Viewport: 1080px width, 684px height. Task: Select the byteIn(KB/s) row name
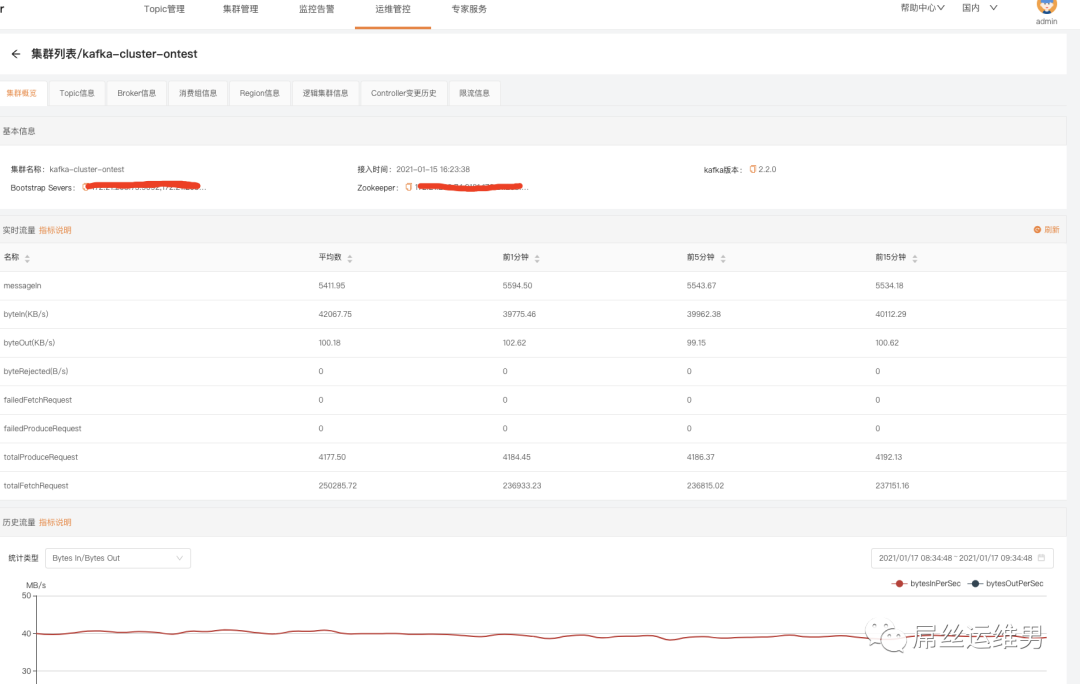26,314
